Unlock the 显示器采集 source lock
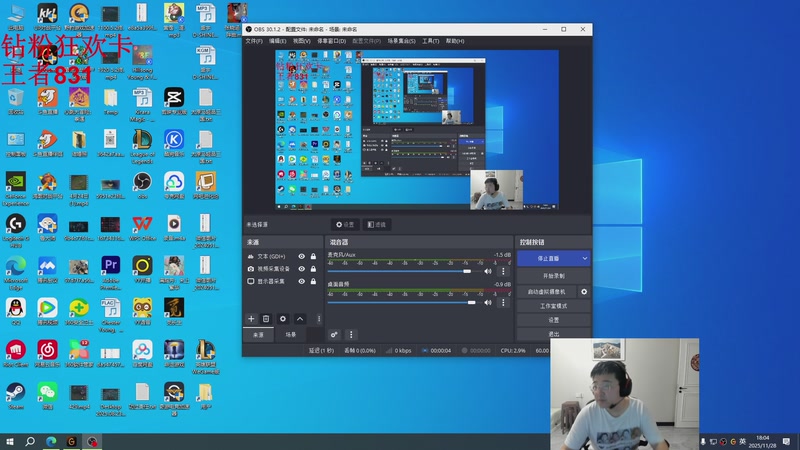The image size is (800, 450). click(313, 281)
